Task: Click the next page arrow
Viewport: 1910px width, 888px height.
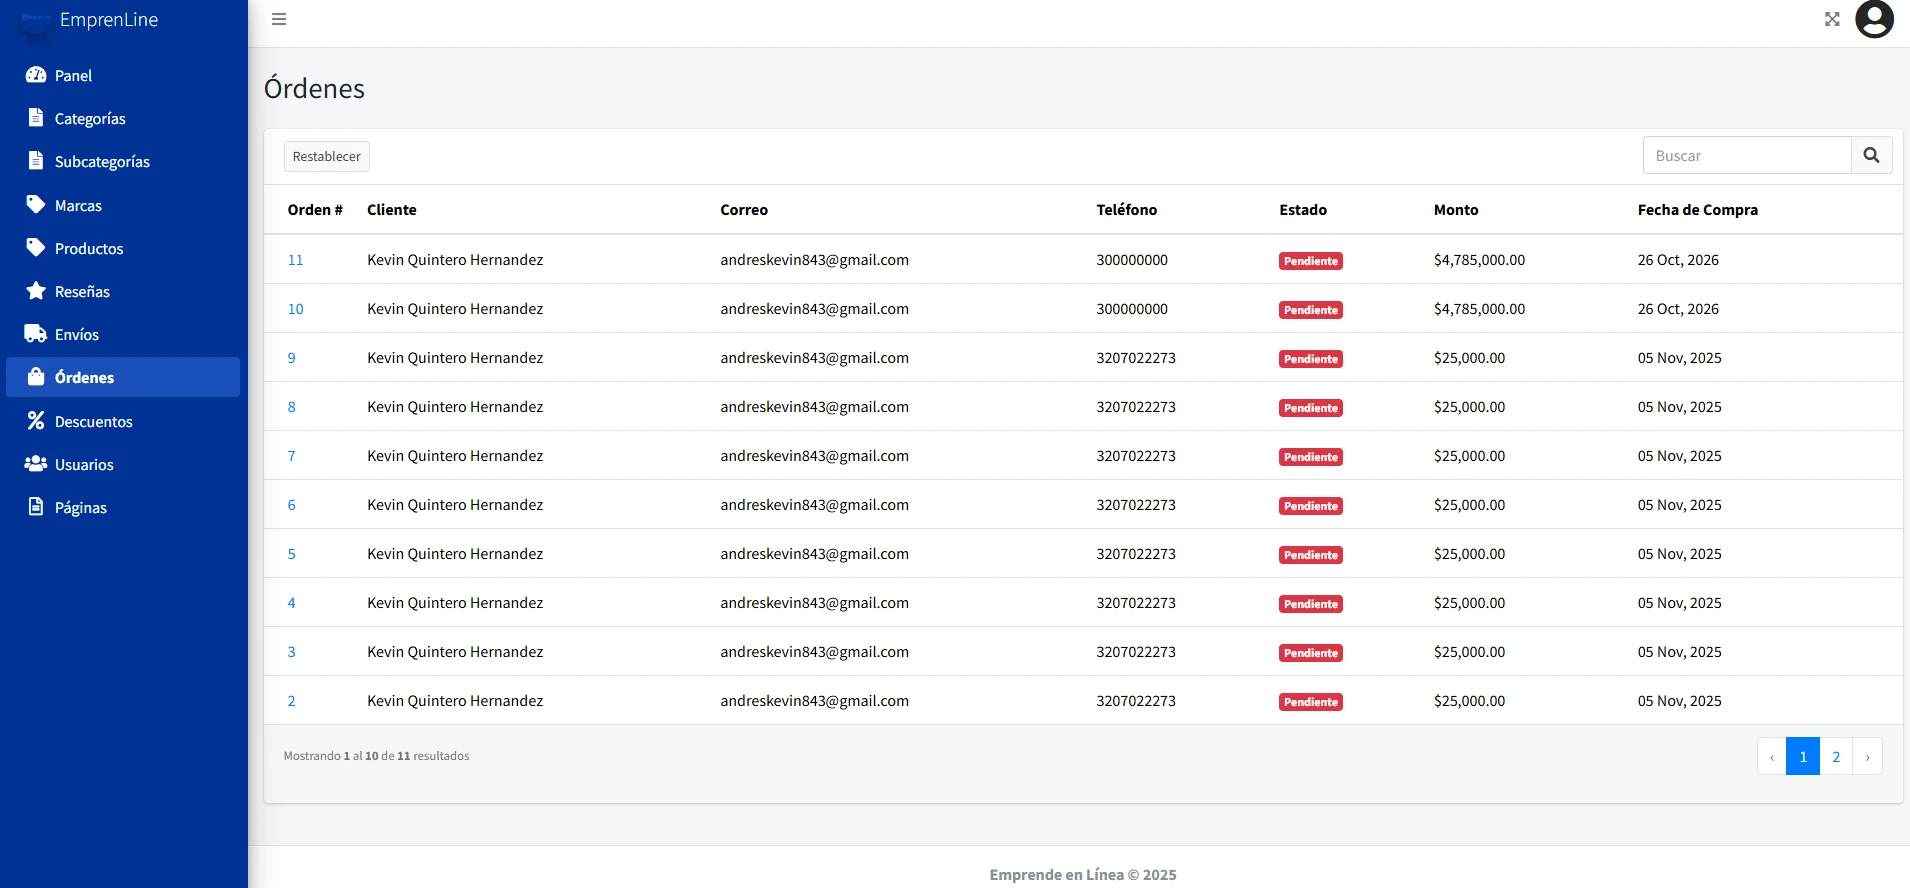Action: click(1867, 756)
